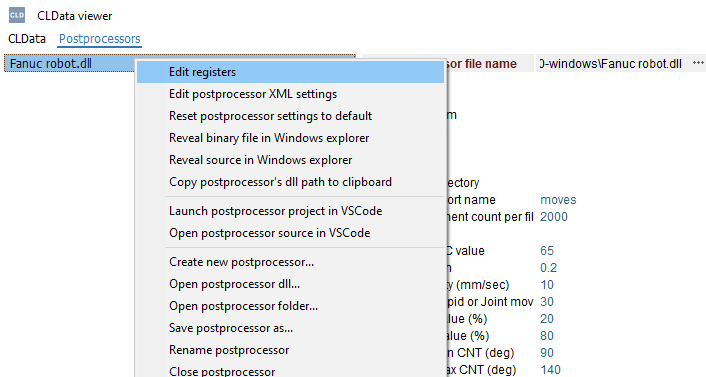Viewport: 706px width, 377px height.
Task: Click the CLData viewer app icon
Action: [x=17, y=15]
